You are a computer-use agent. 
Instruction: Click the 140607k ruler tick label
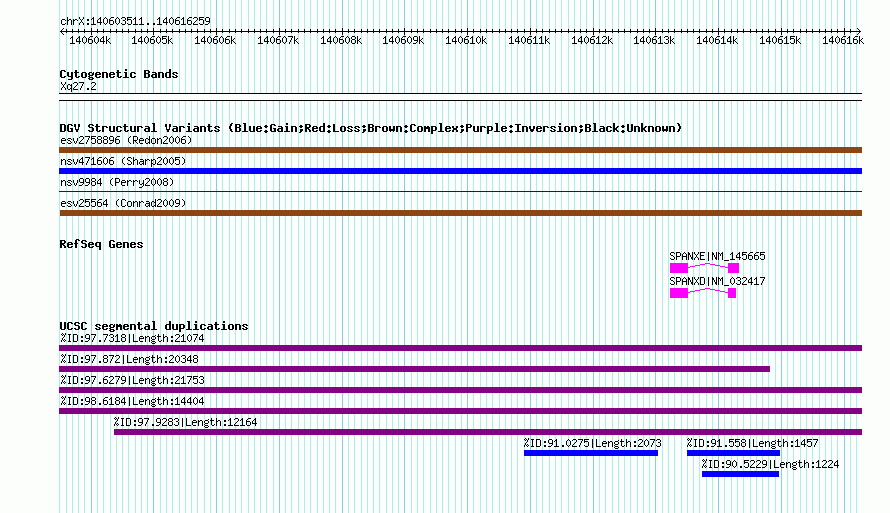click(278, 40)
